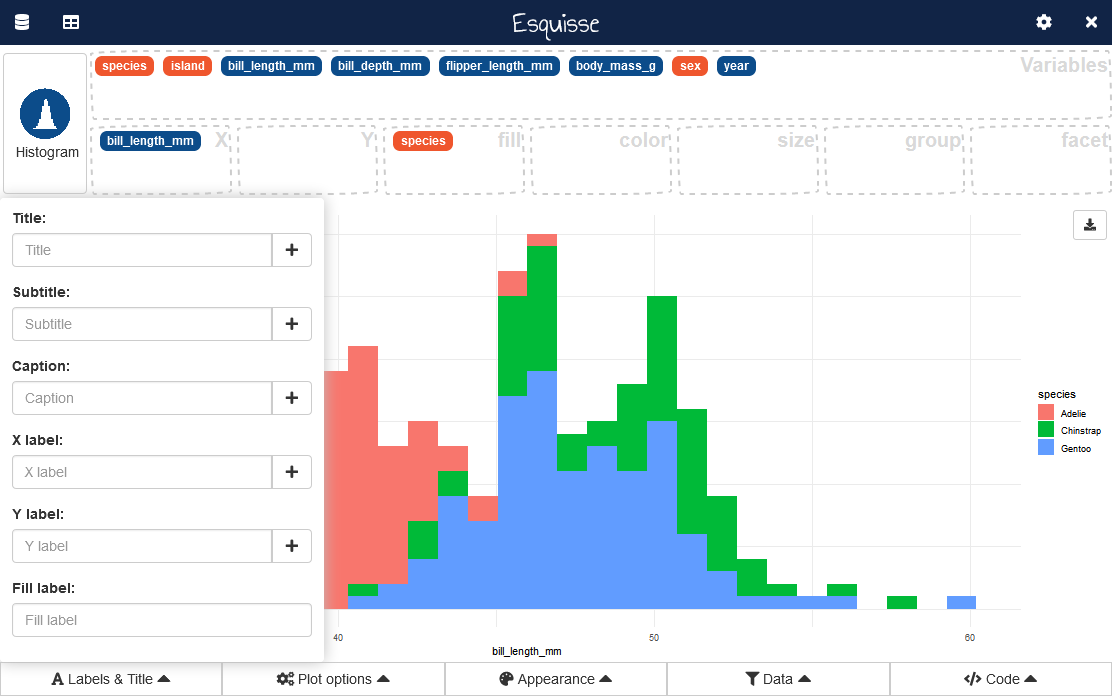The image size is (1112, 696).
Task: Open the Plot options menu
Action: coord(333,679)
